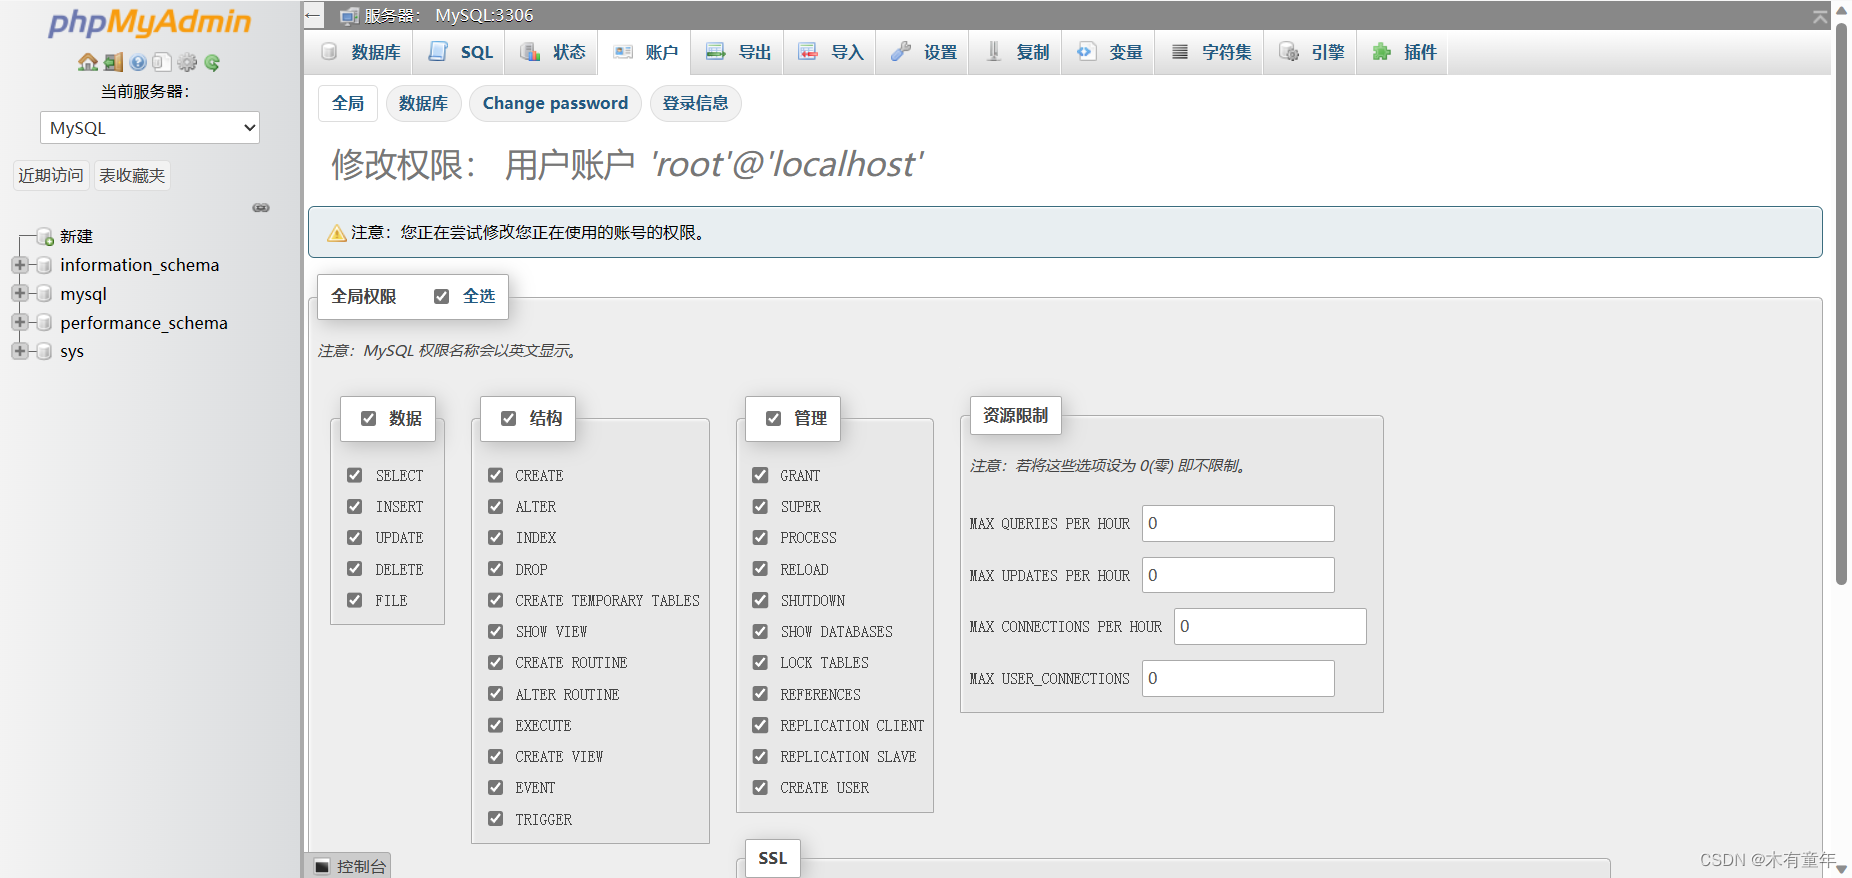Open the 变量 variables tab
This screenshot has height=878, width=1852.
1109,52
